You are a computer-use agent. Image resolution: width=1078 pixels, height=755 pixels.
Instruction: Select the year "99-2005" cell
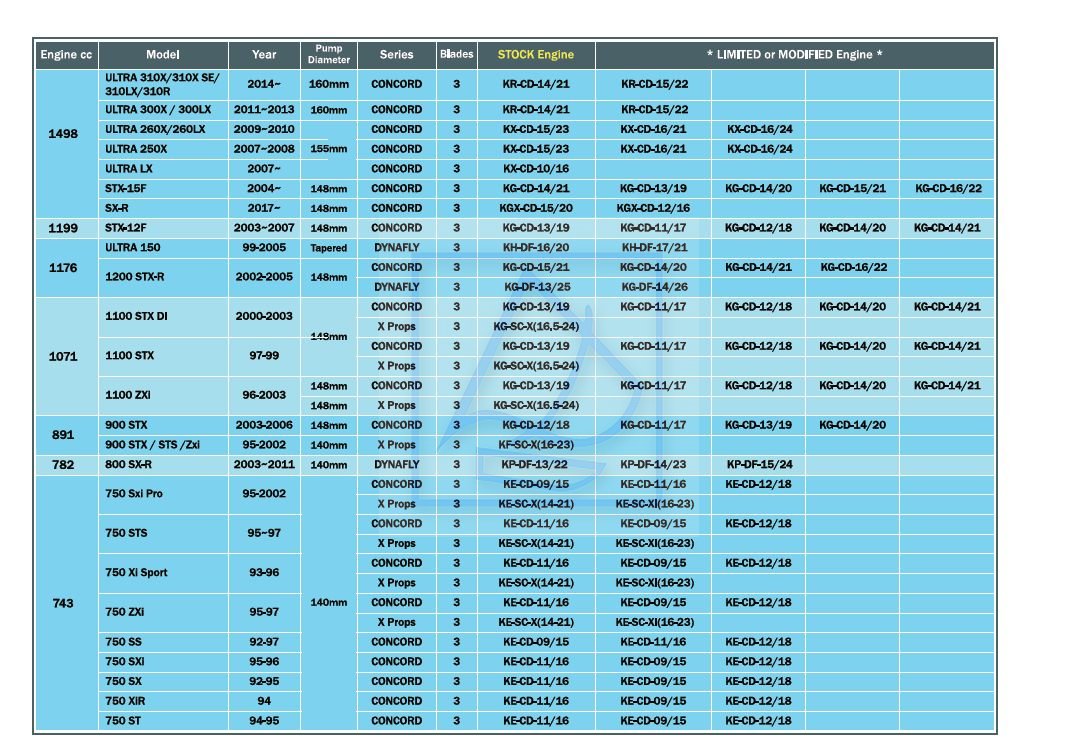[x=264, y=248]
